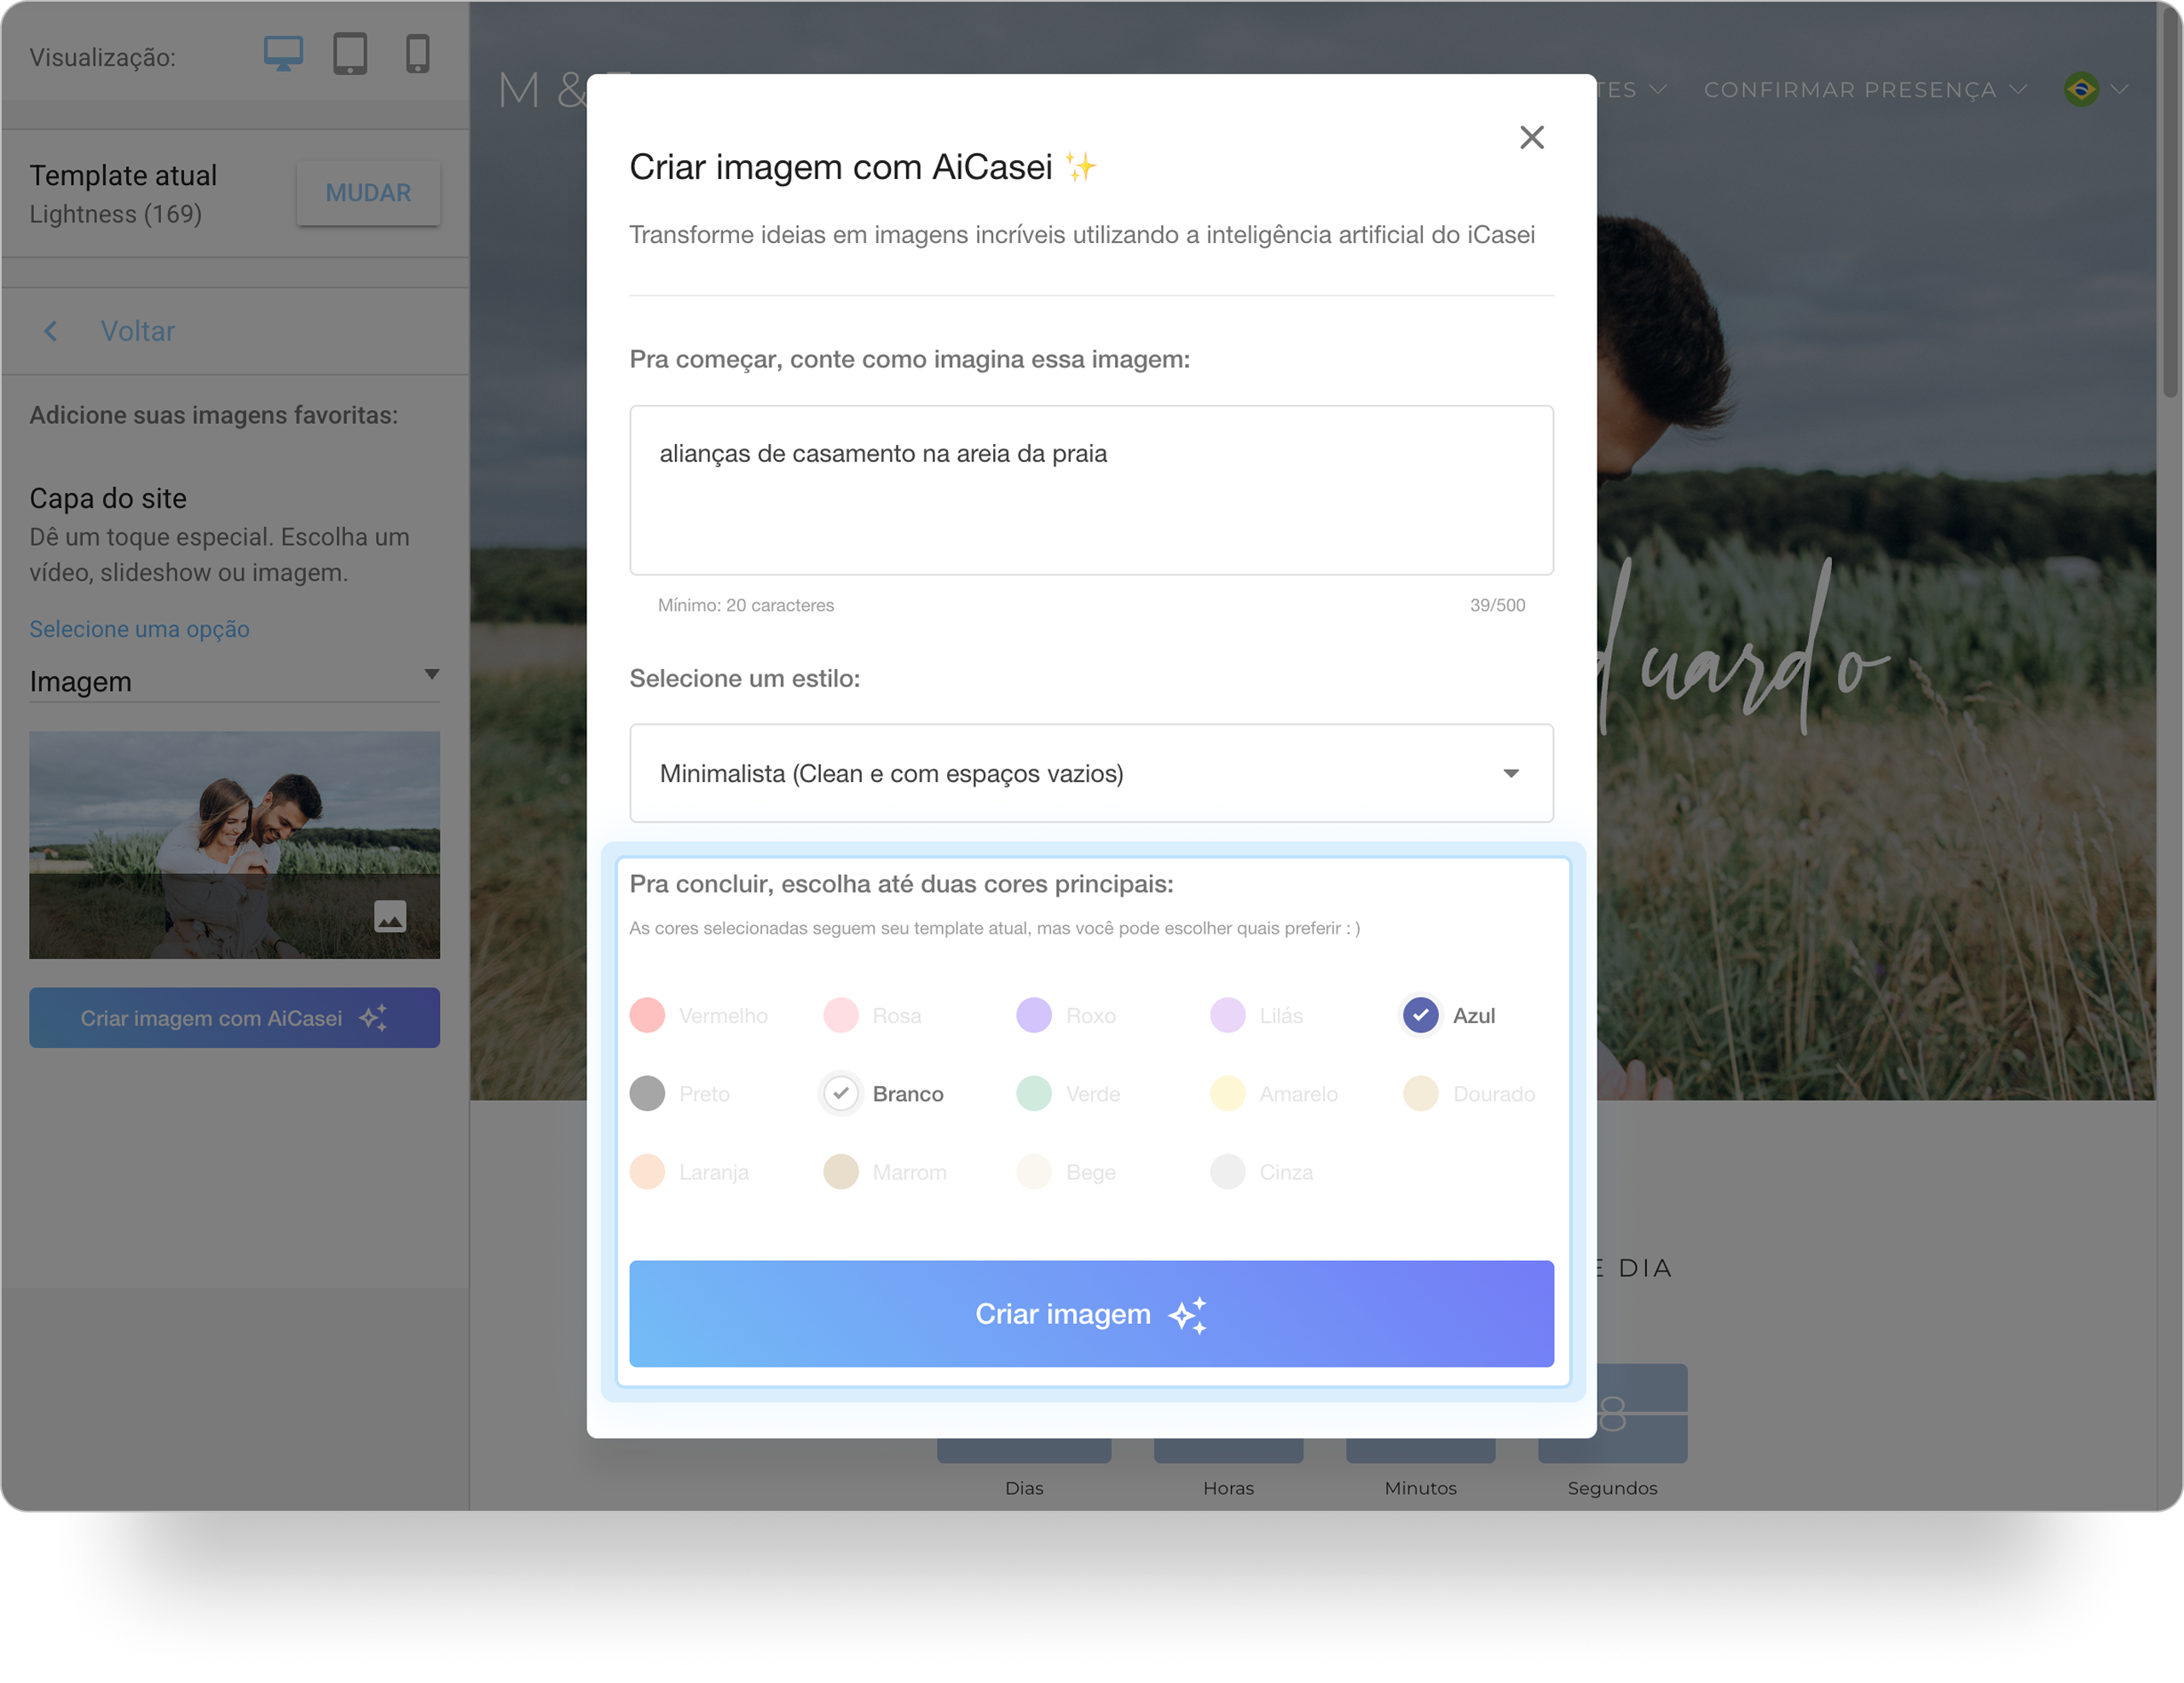This screenshot has width=2184, height=1683.
Task: Expand the CONFIRMAR PRESENÇA menu
Action: coord(2018,89)
